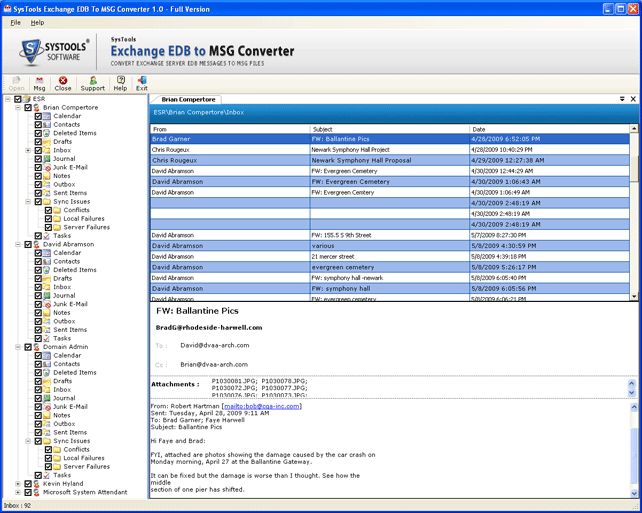
Task: Expand Brian Compertore's Inbox node
Action: (28, 150)
